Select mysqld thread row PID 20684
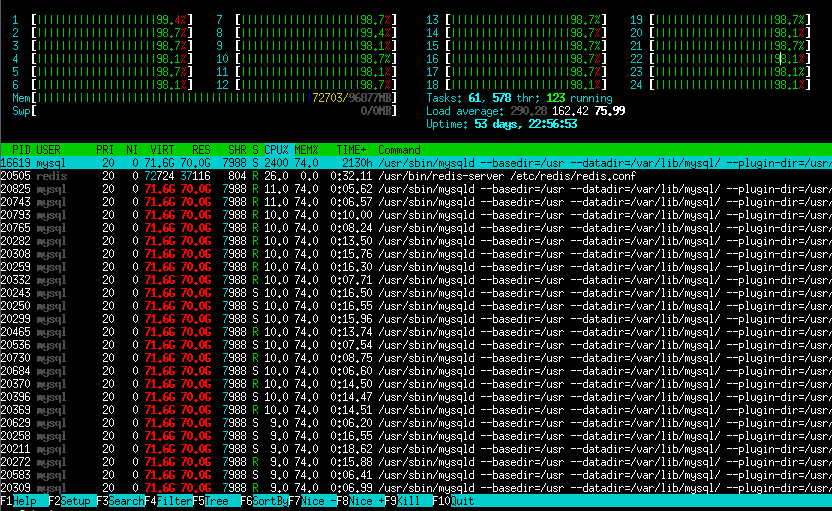 coord(416,371)
